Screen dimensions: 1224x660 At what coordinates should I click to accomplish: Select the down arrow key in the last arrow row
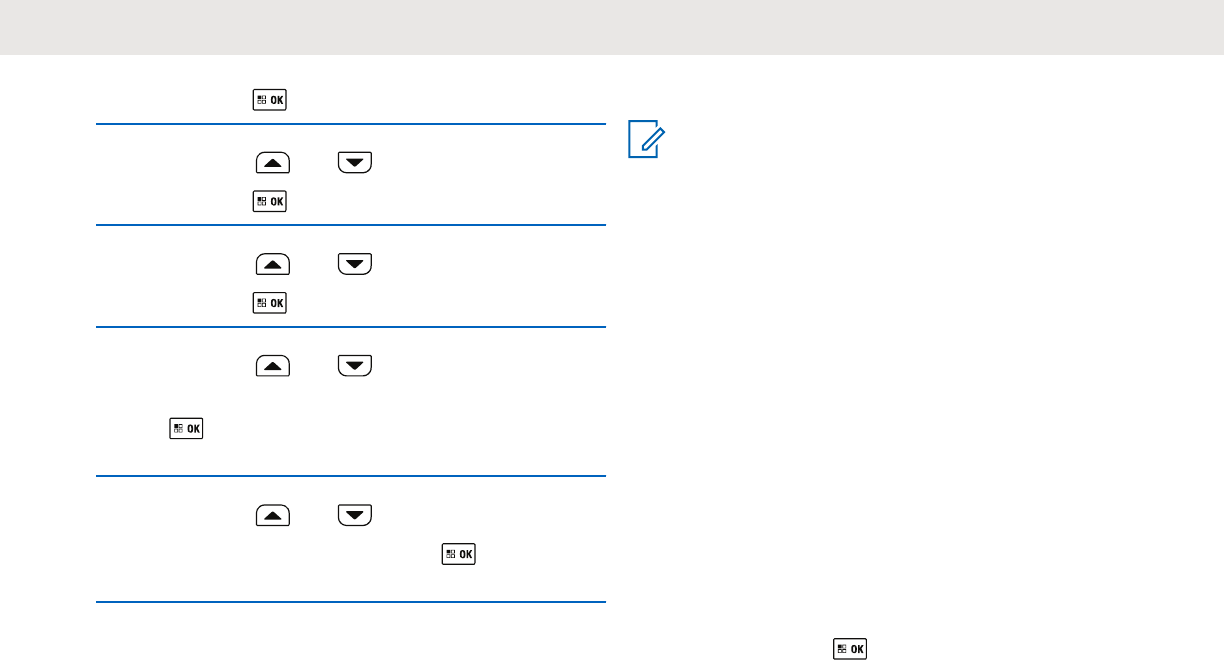point(354,515)
